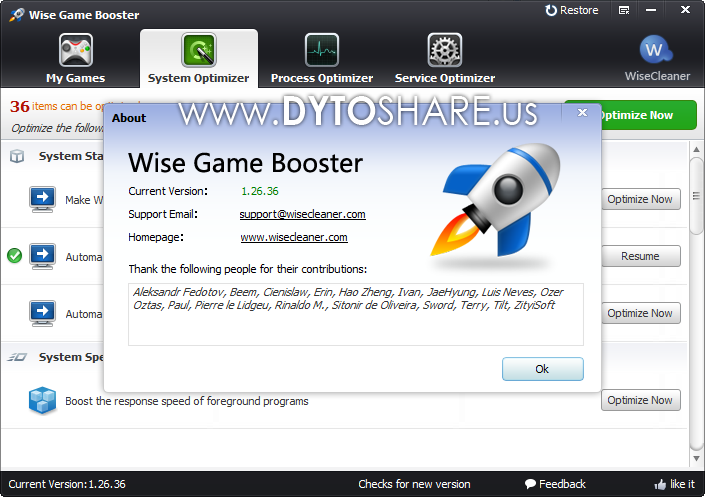
Task: Open Feedback in status bar
Action: (x=555, y=484)
